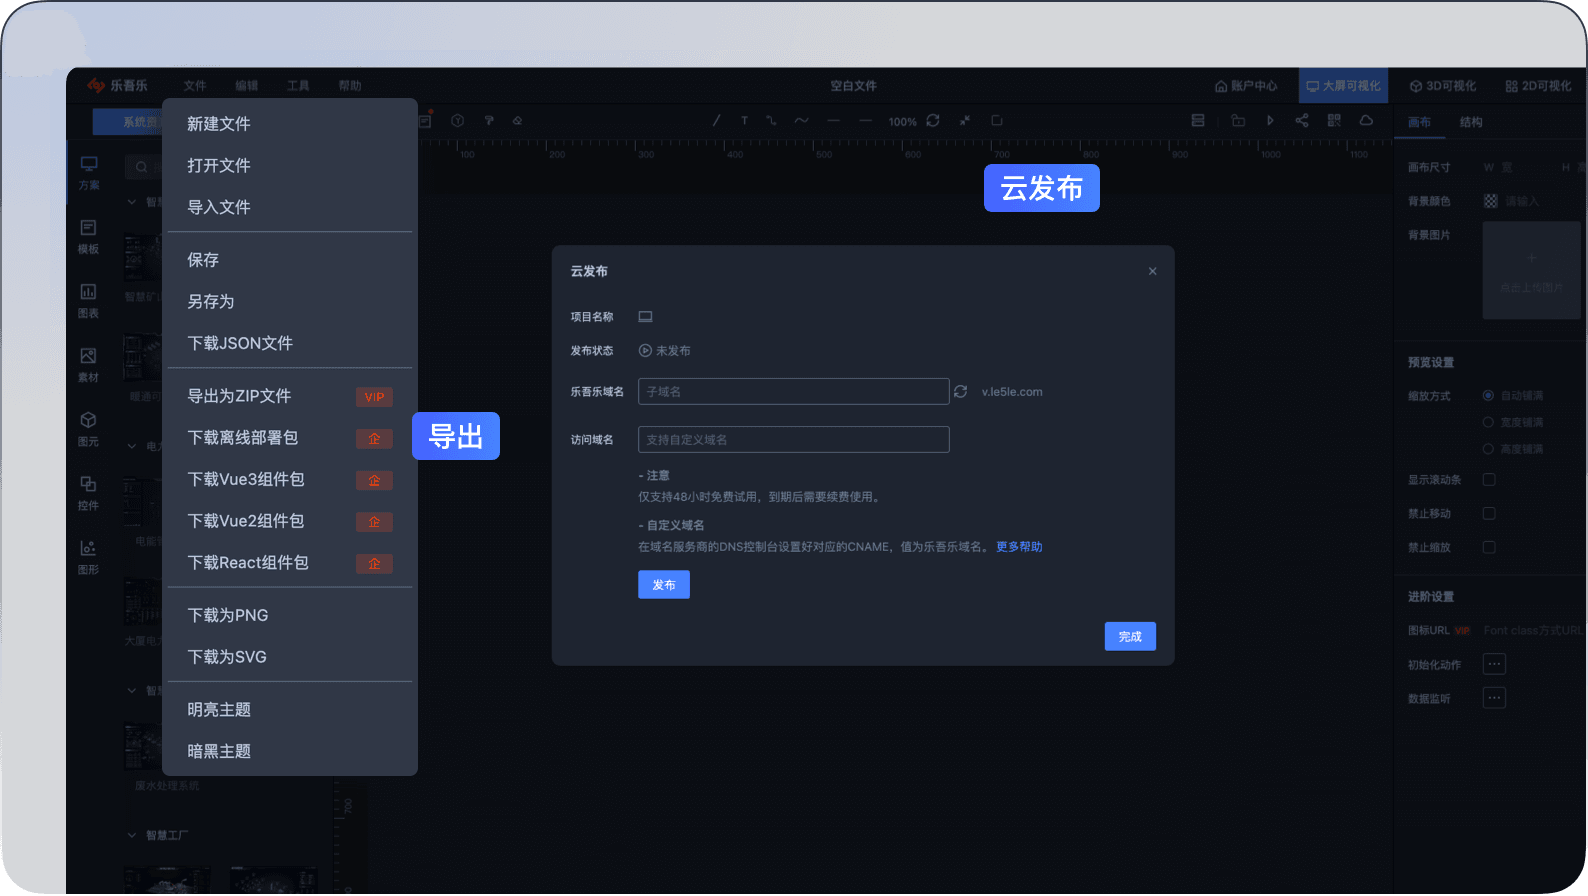Click the share icon in top toolbar
Viewport: 1588px width, 896px height.
(1302, 121)
